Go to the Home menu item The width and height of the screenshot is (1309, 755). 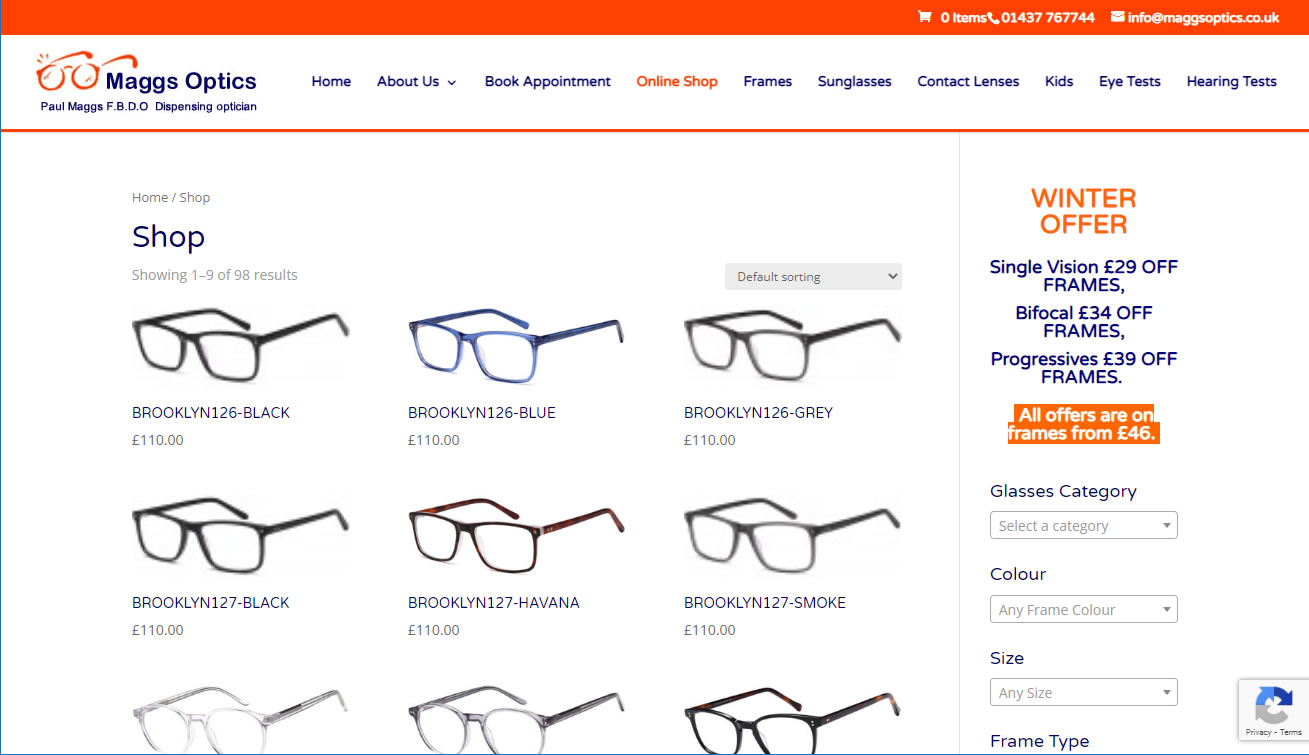click(x=331, y=81)
